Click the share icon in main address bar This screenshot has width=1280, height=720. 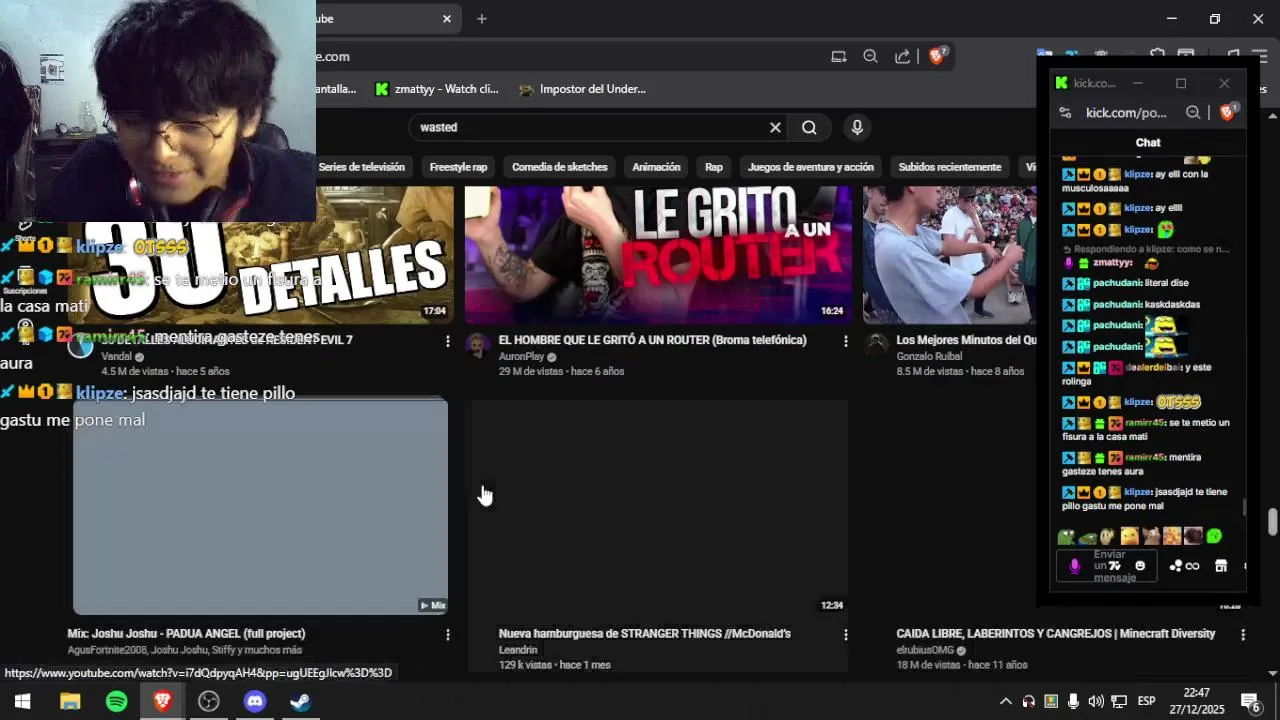tap(902, 57)
